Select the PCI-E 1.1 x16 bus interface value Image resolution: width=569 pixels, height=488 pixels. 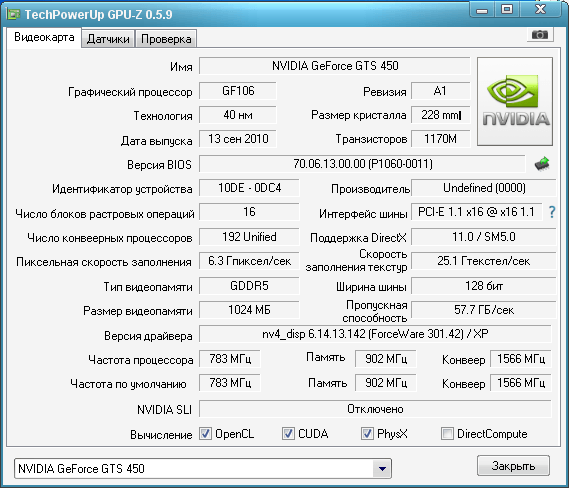tap(476, 212)
